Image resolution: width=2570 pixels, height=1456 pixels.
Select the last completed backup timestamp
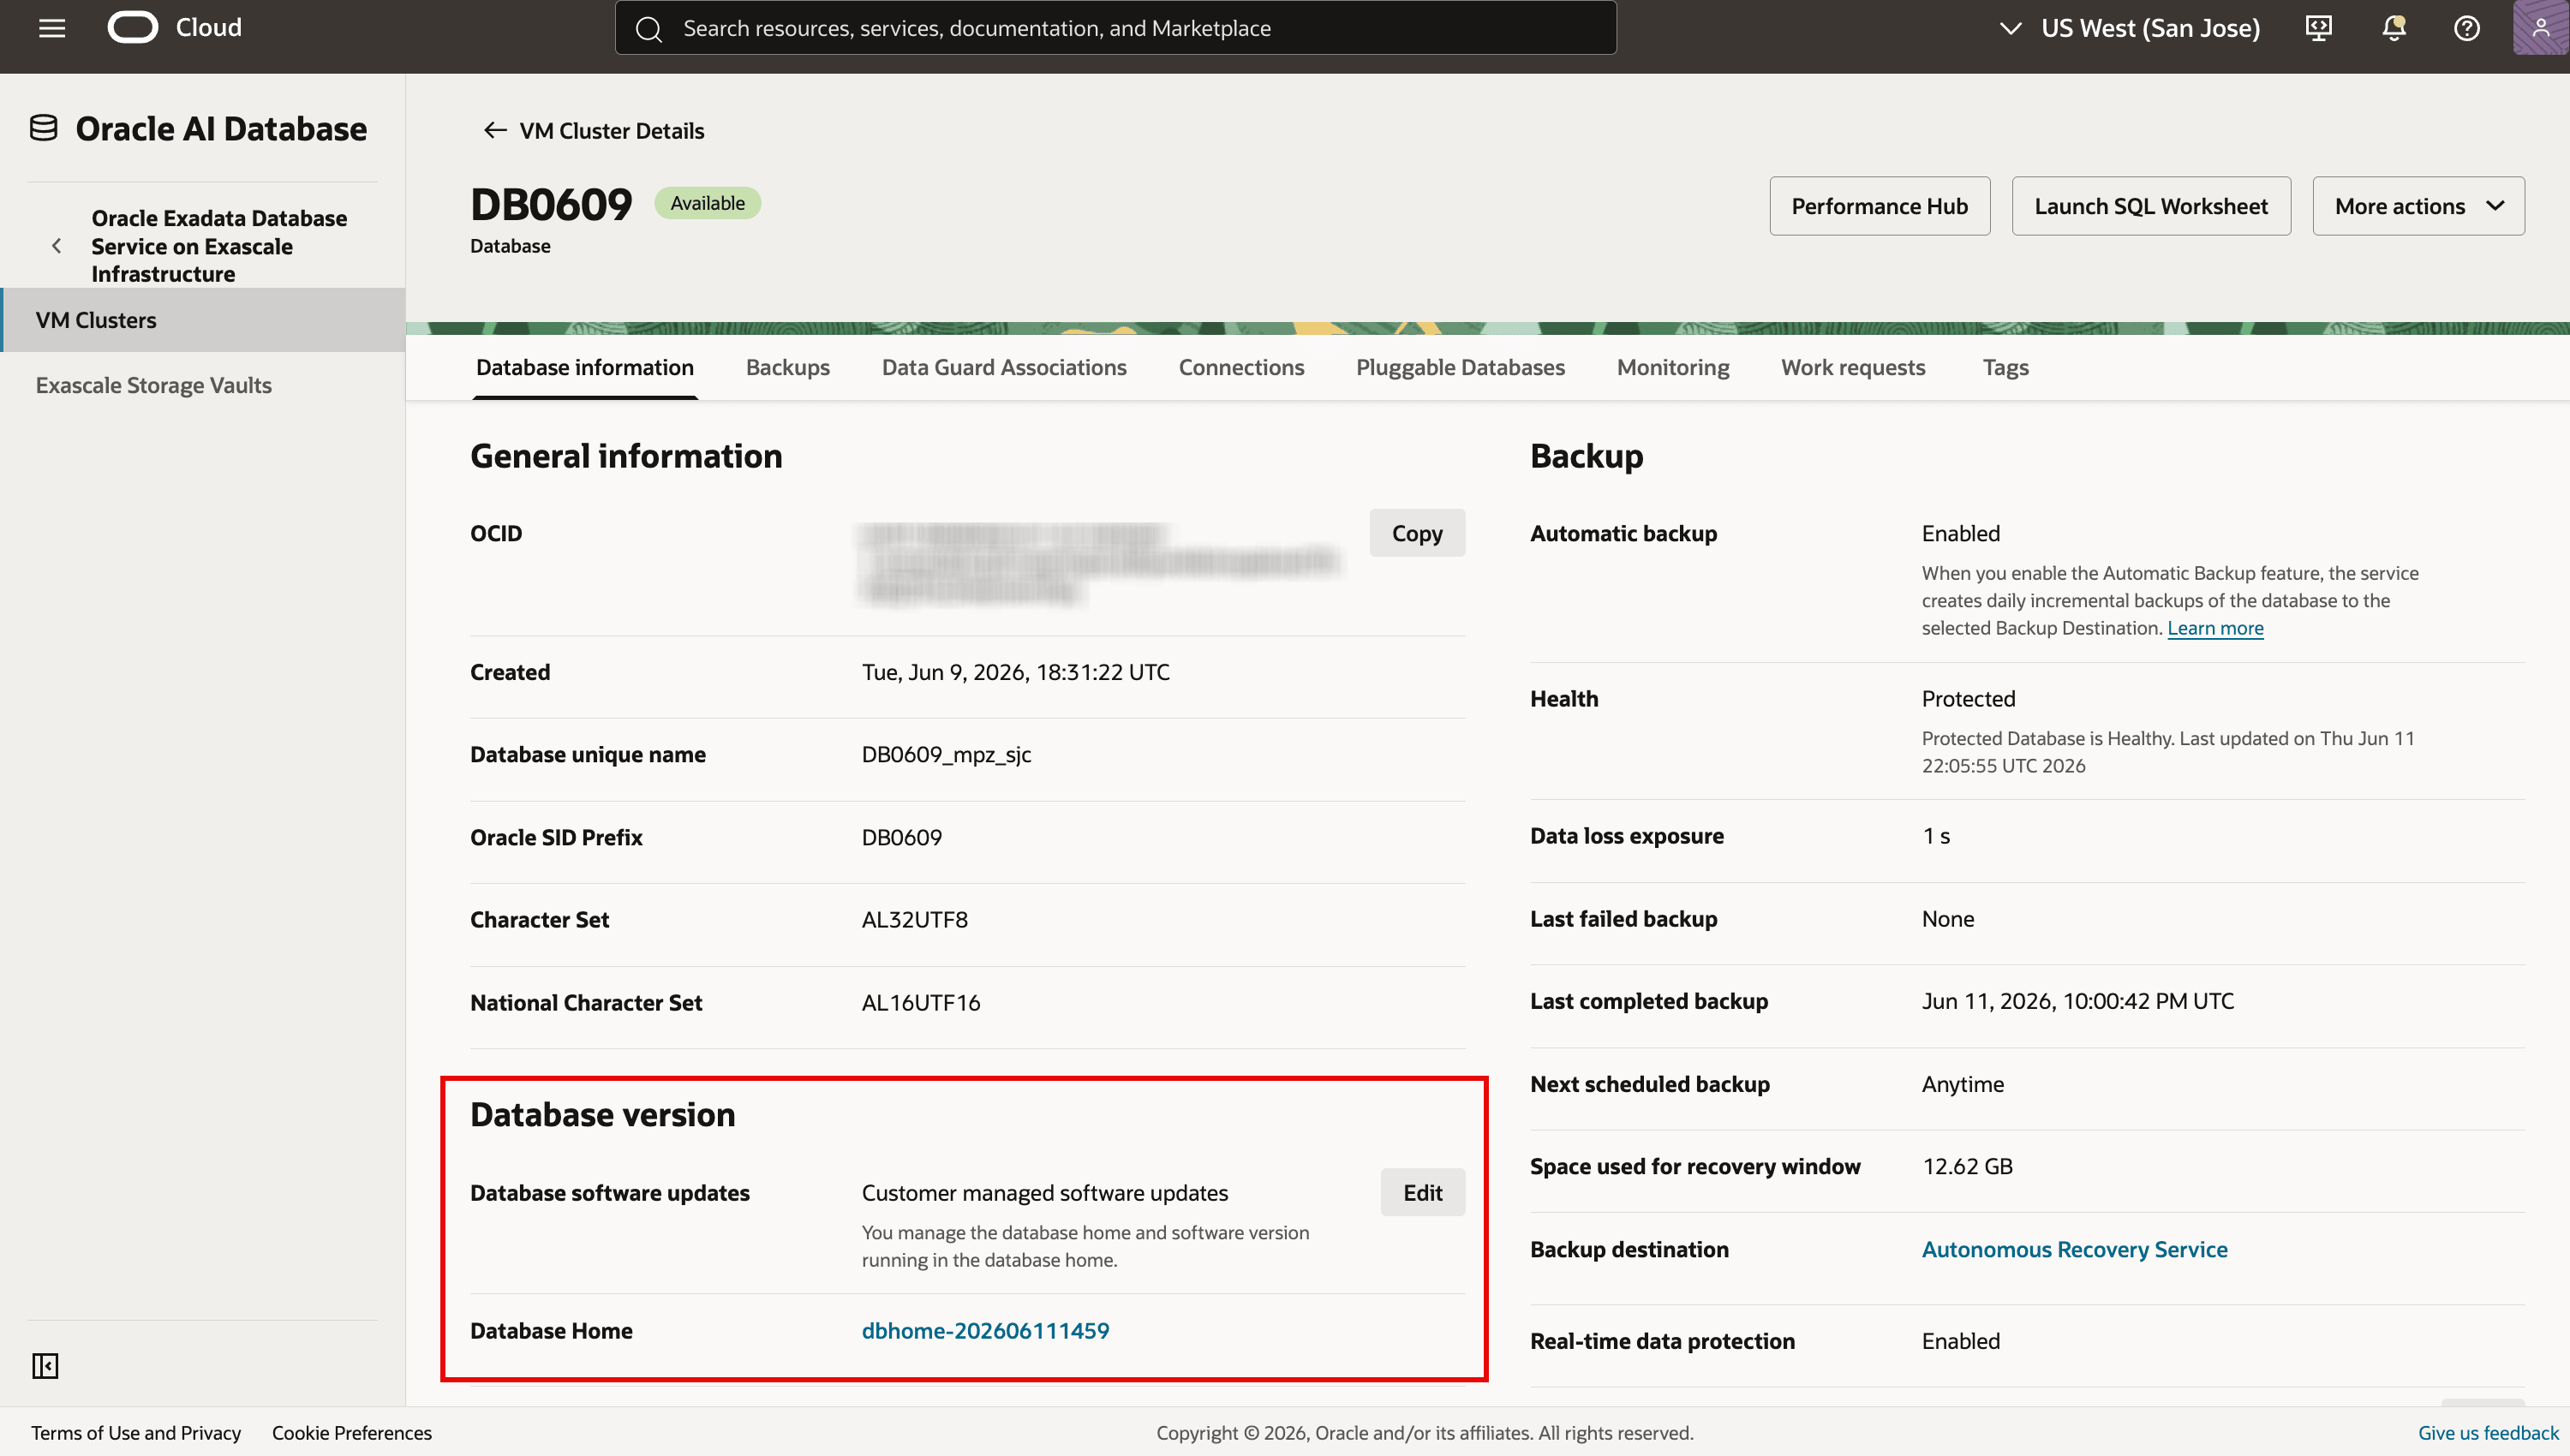[2077, 1001]
